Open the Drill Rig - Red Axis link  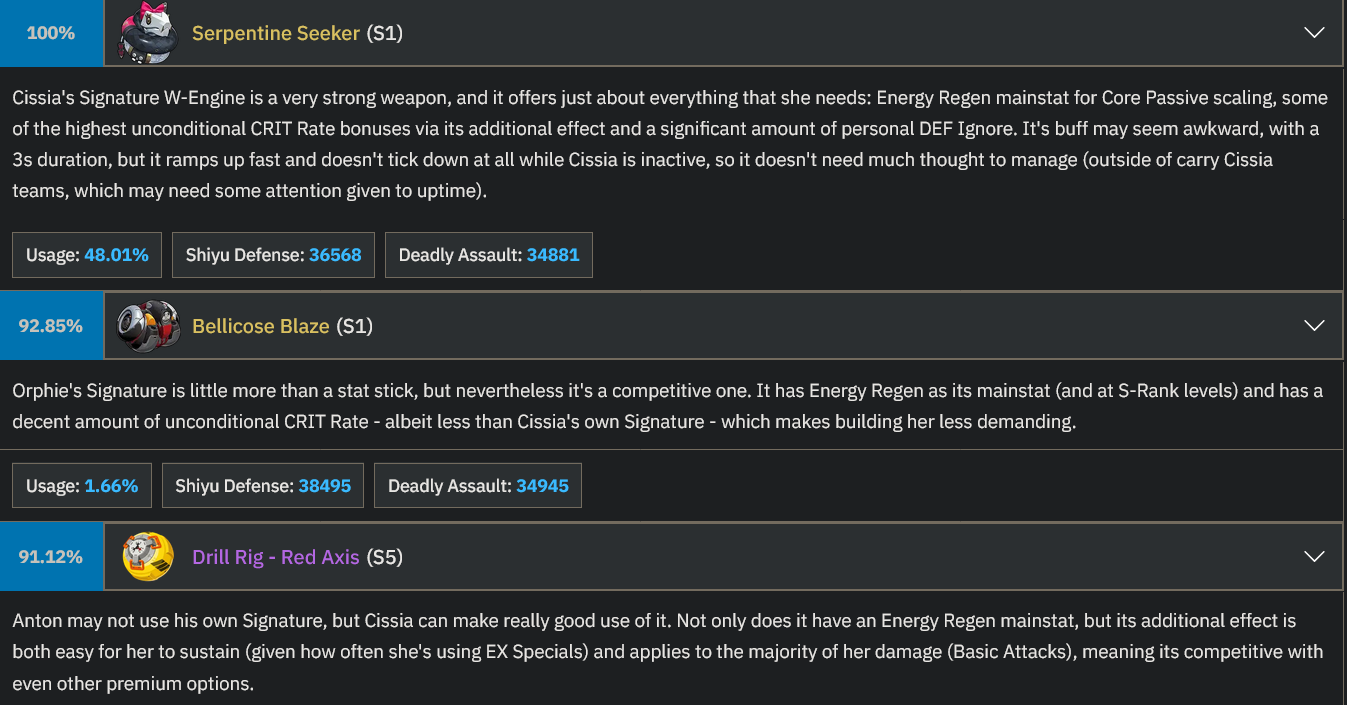point(276,557)
